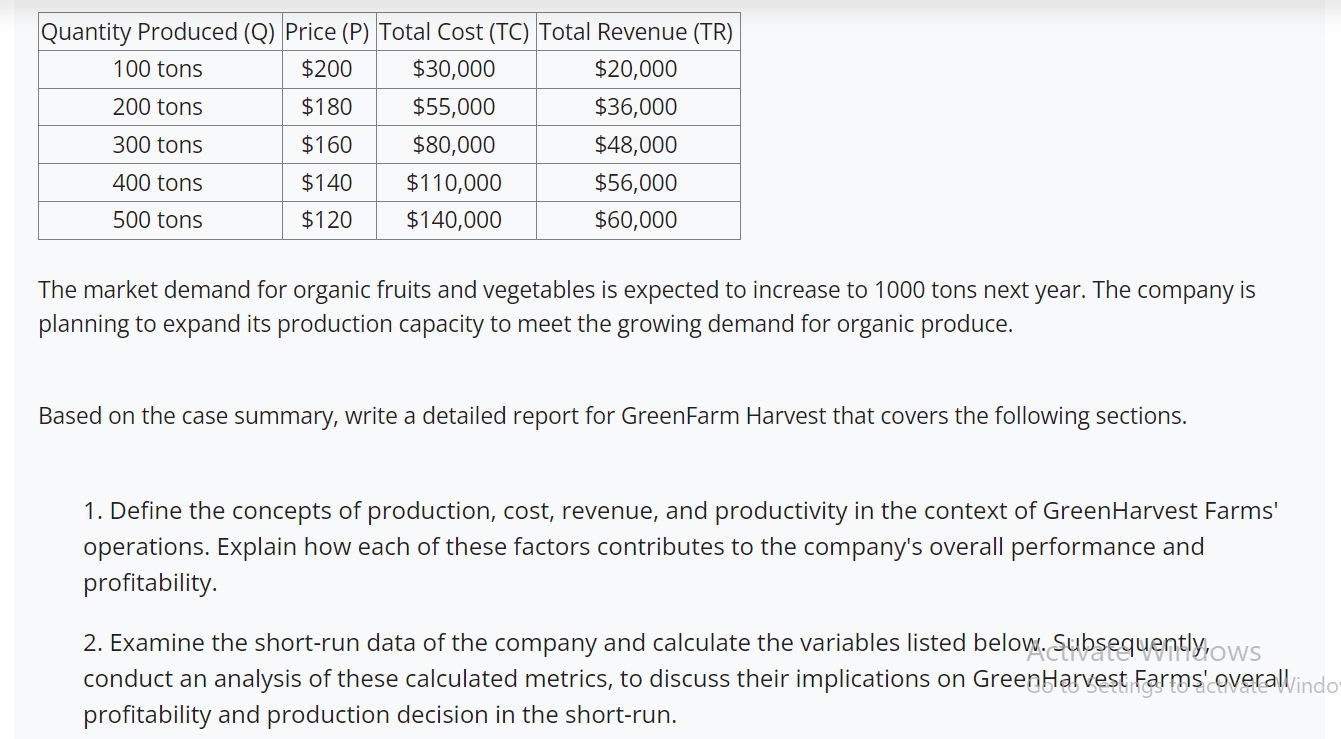
Task: Click the $180 price cell
Action: point(327,107)
